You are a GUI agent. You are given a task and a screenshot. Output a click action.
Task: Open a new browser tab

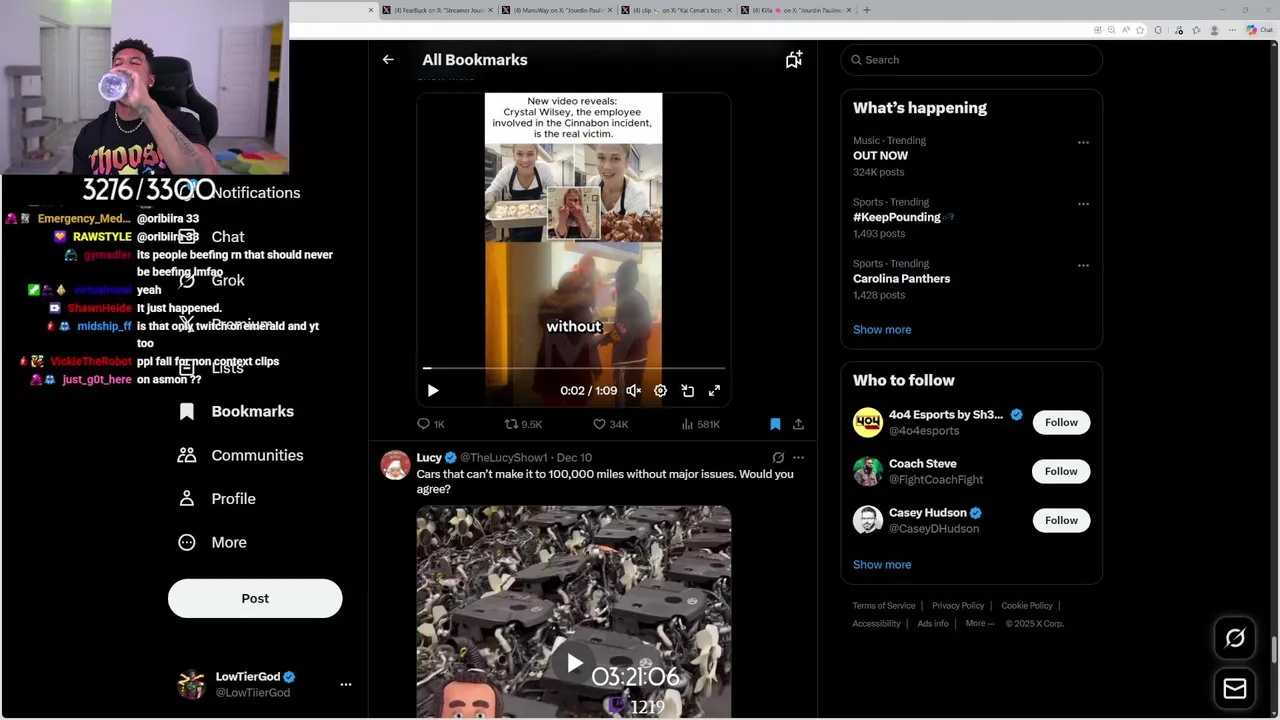(x=867, y=10)
